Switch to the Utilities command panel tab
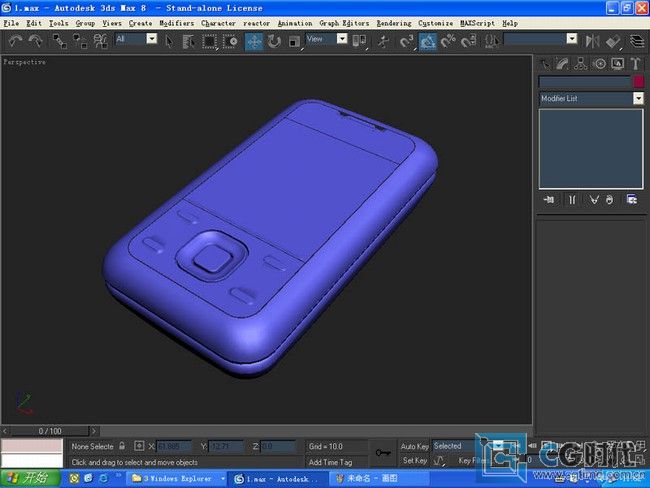 (x=635, y=64)
